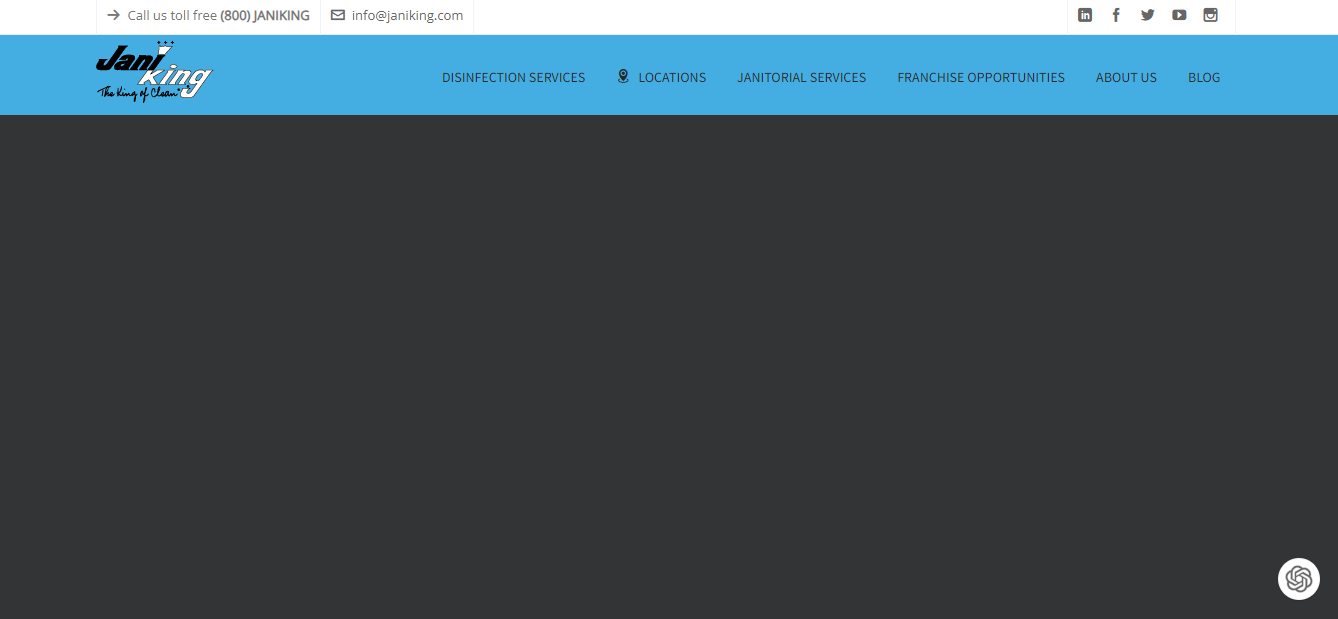Open the Facebook social icon
The image size is (1338, 619).
coord(1116,15)
